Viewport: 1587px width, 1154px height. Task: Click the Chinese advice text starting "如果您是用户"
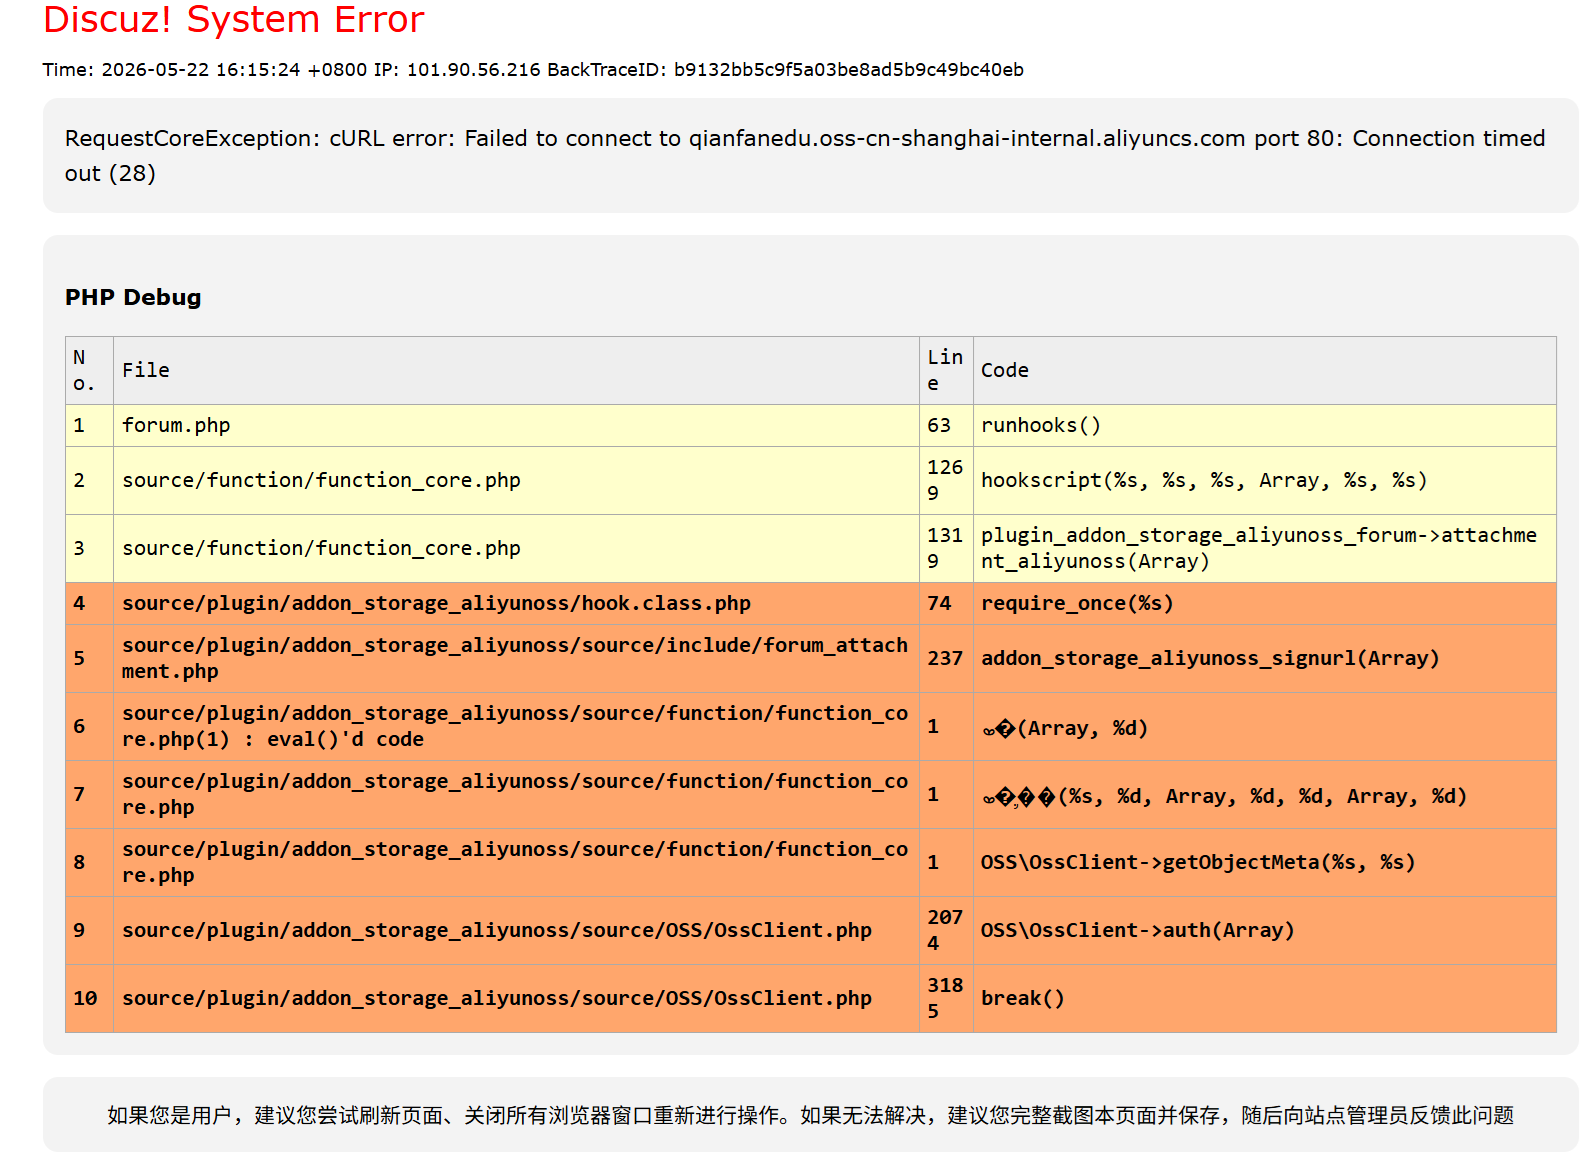tap(810, 1115)
